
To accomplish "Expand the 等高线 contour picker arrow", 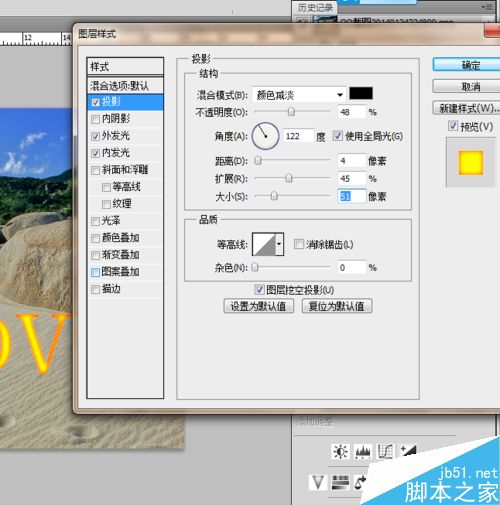I will click(x=279, y=244).
